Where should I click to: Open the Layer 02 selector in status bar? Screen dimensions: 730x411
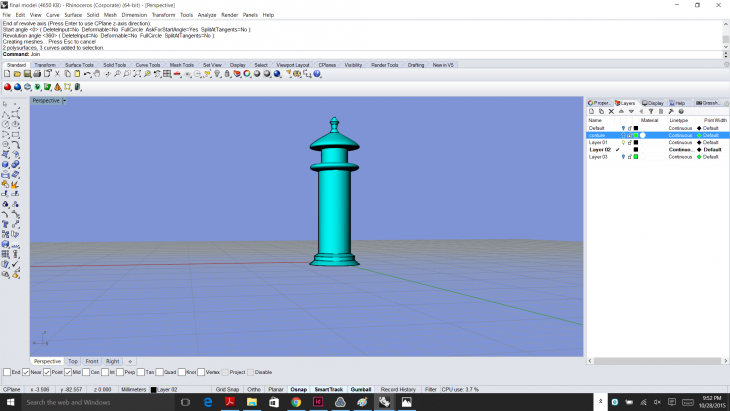click(x=166, y=389)
